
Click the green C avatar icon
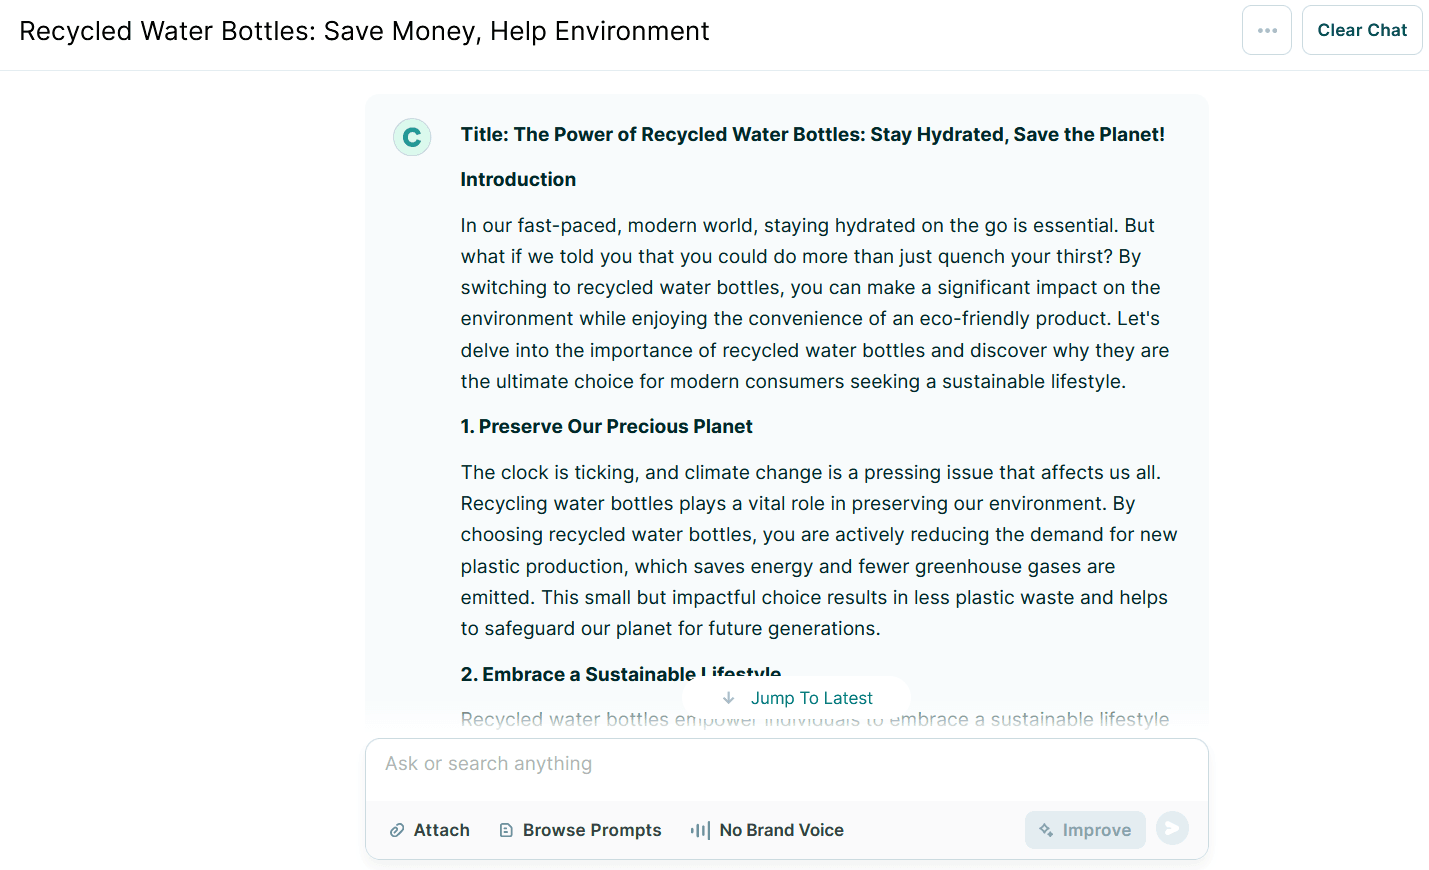(412, 137)
